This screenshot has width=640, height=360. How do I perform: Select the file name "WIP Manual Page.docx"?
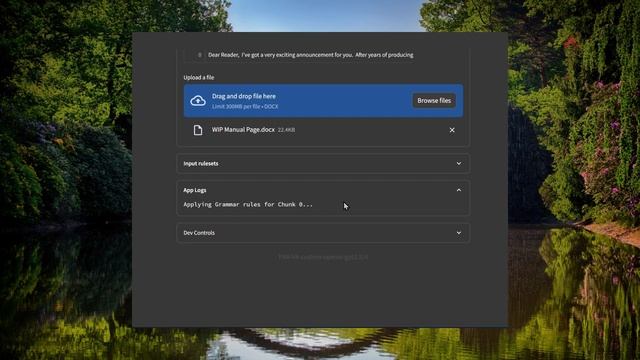243,129
